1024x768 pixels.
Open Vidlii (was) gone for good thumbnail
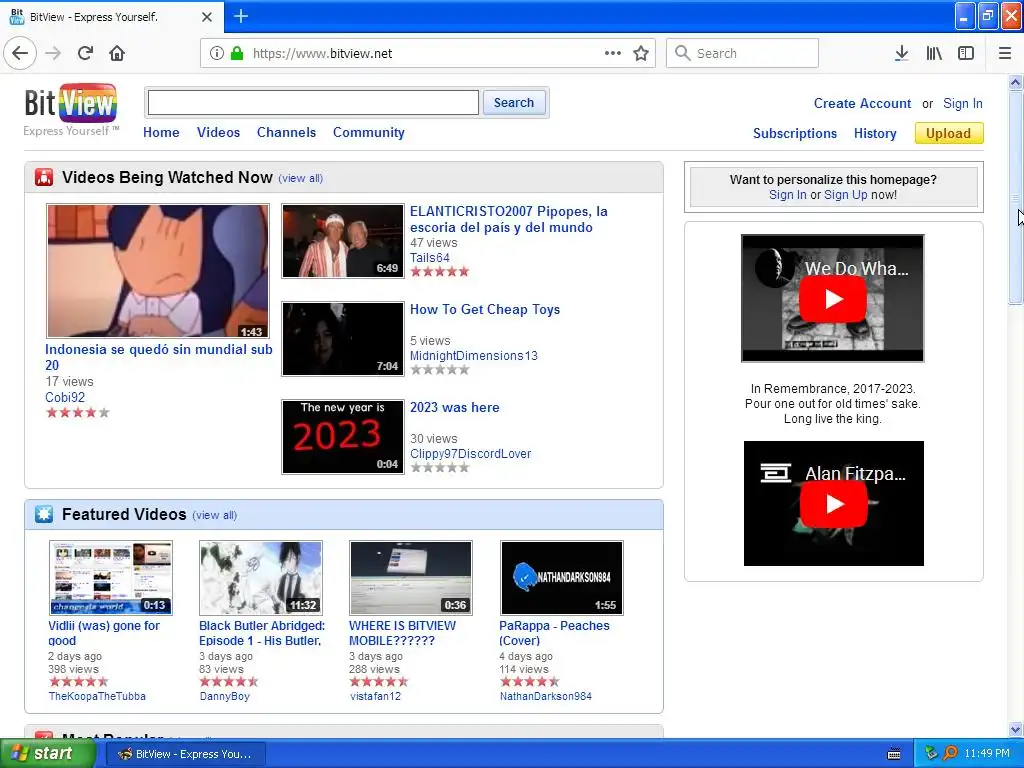(111, 578)
